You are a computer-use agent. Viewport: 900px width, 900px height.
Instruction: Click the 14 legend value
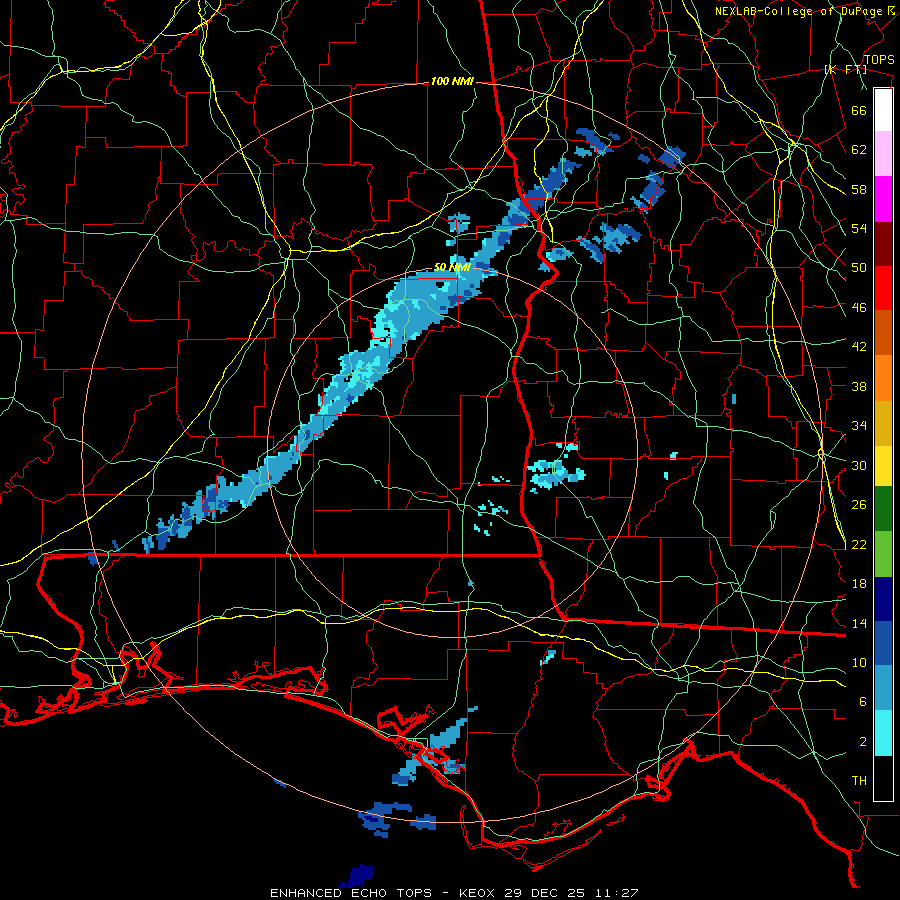(x=859, y=623)
